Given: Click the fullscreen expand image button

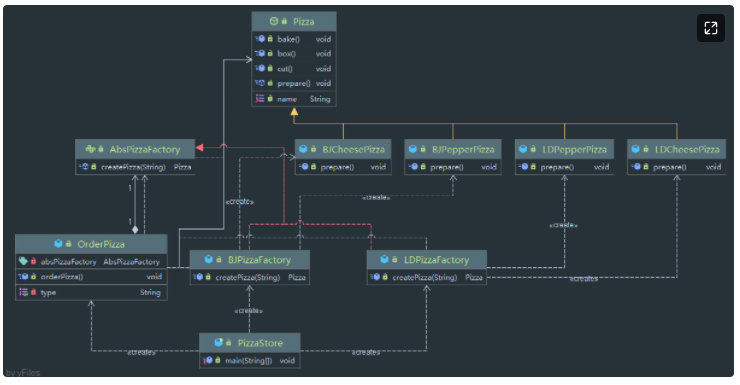Looking at the screenshot, I should [x=711, y=28].
